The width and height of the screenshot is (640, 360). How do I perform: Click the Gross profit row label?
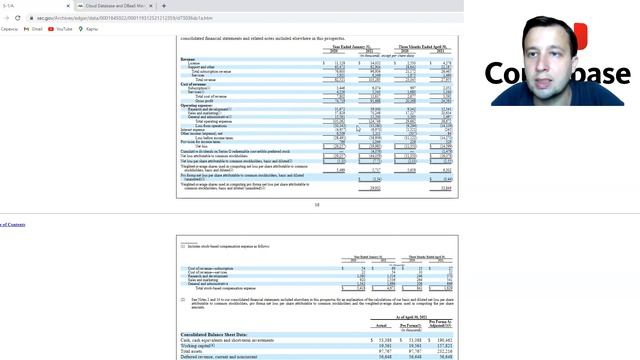coord(204,101)
